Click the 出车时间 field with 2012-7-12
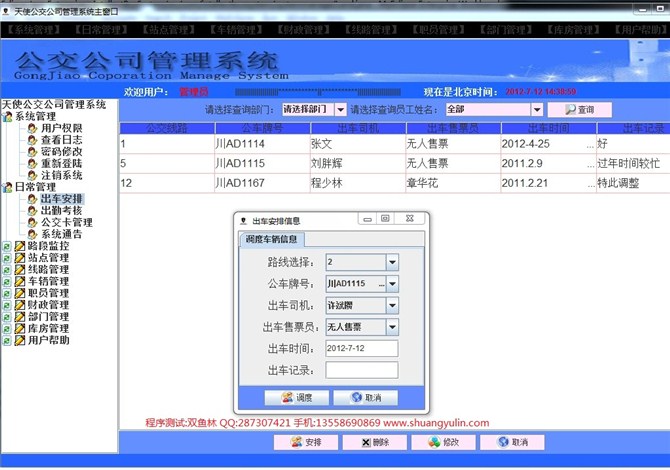Image resolution: width=670 pixels, height=470 pixels. click(x=362, y=348)
